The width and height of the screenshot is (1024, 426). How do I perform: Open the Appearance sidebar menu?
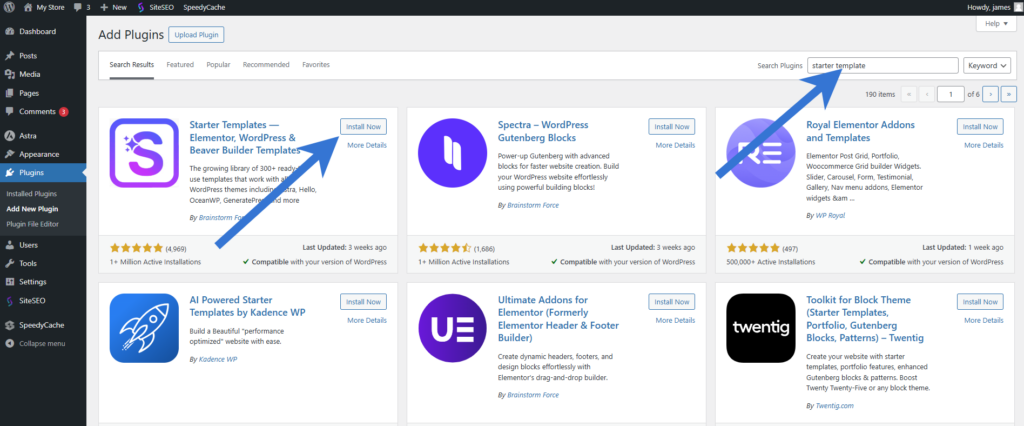43,154
